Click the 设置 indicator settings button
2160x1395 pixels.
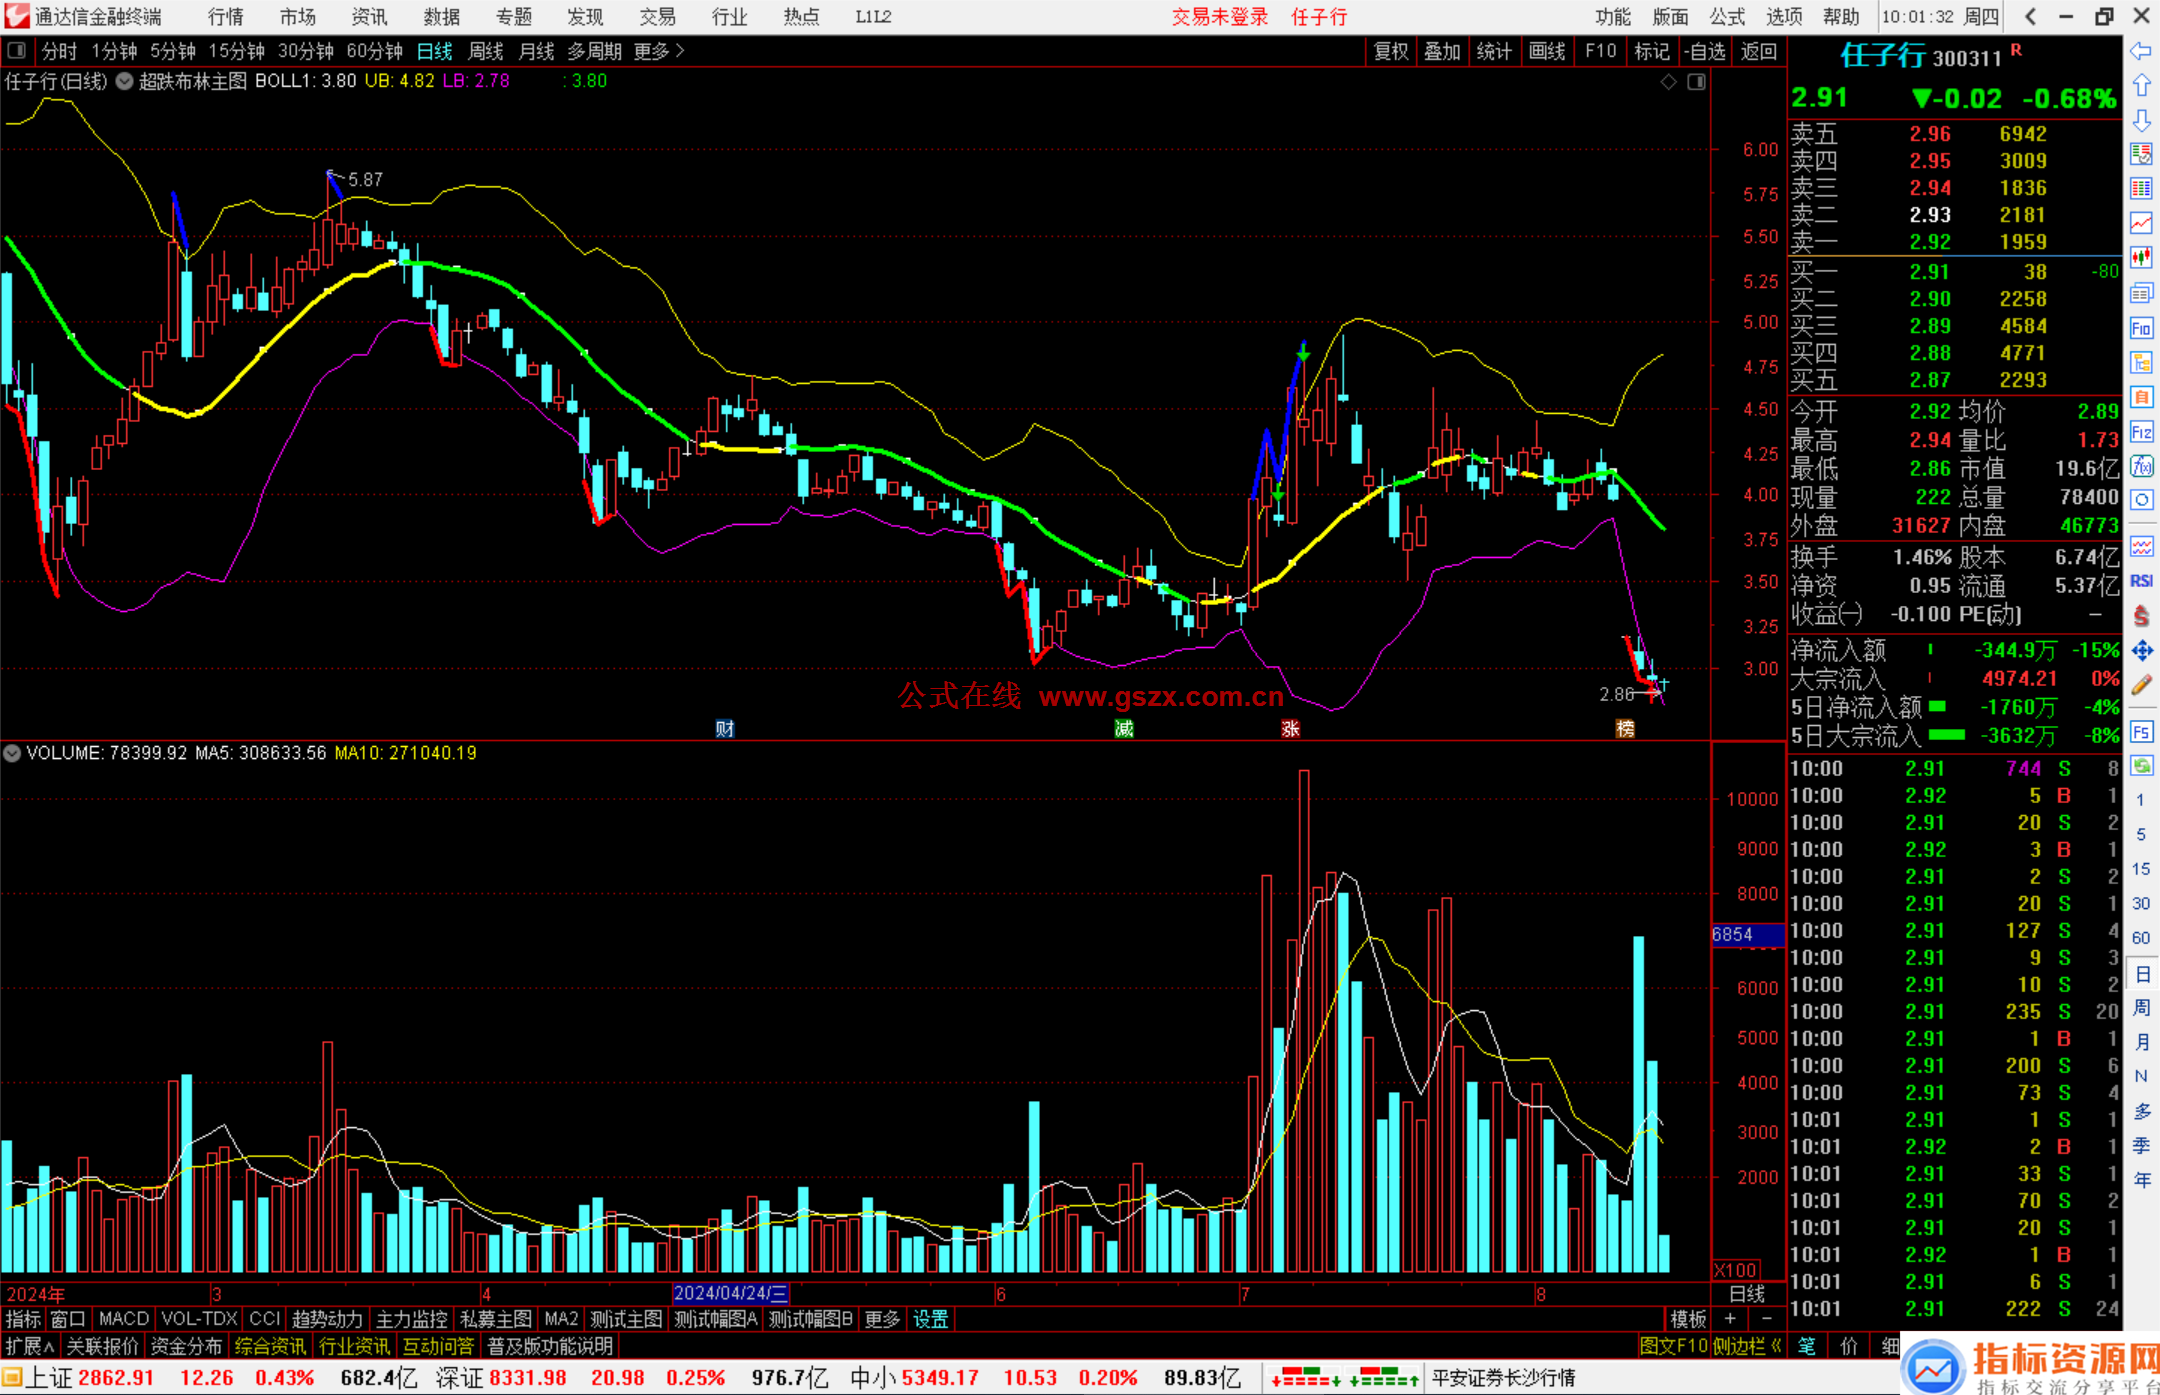[x=931, y=1319]
